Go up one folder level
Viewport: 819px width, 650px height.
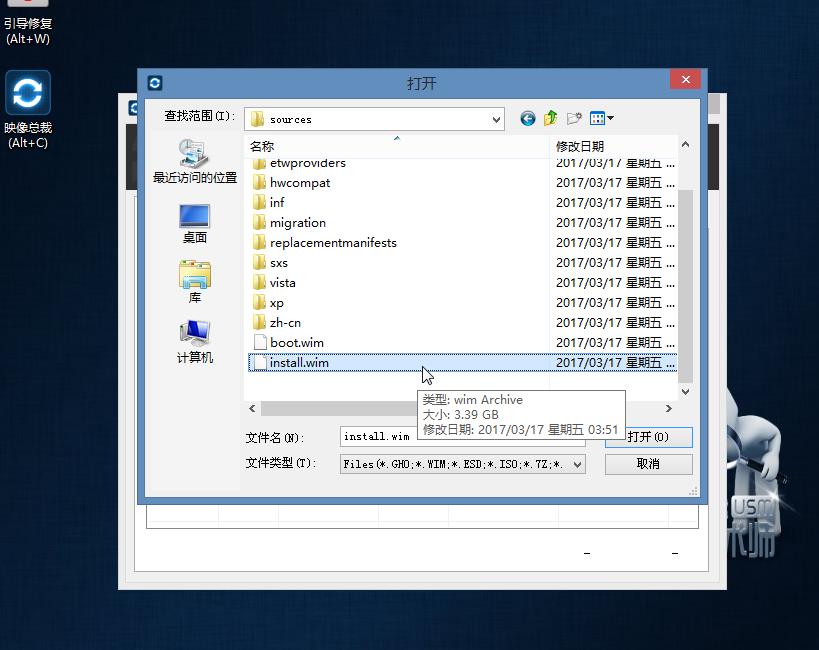pos(551,119)
